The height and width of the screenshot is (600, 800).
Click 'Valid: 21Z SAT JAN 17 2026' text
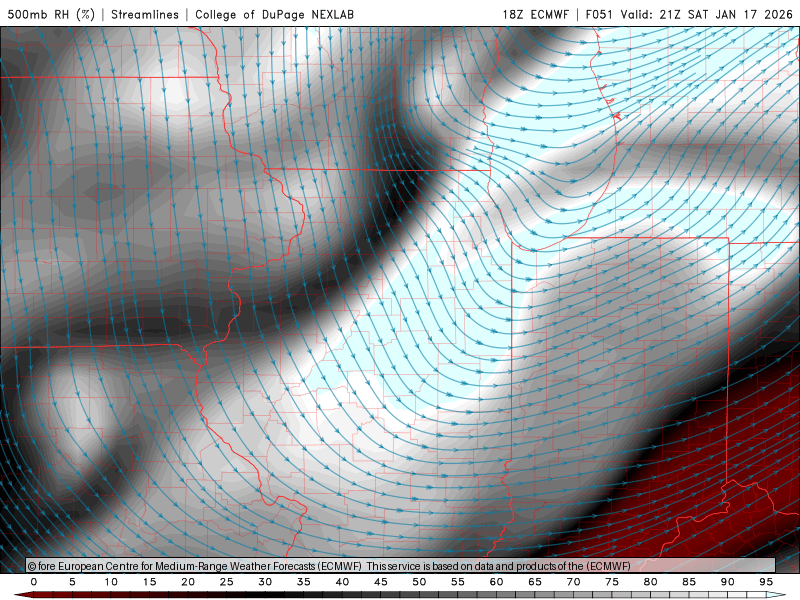pos(707,14)
